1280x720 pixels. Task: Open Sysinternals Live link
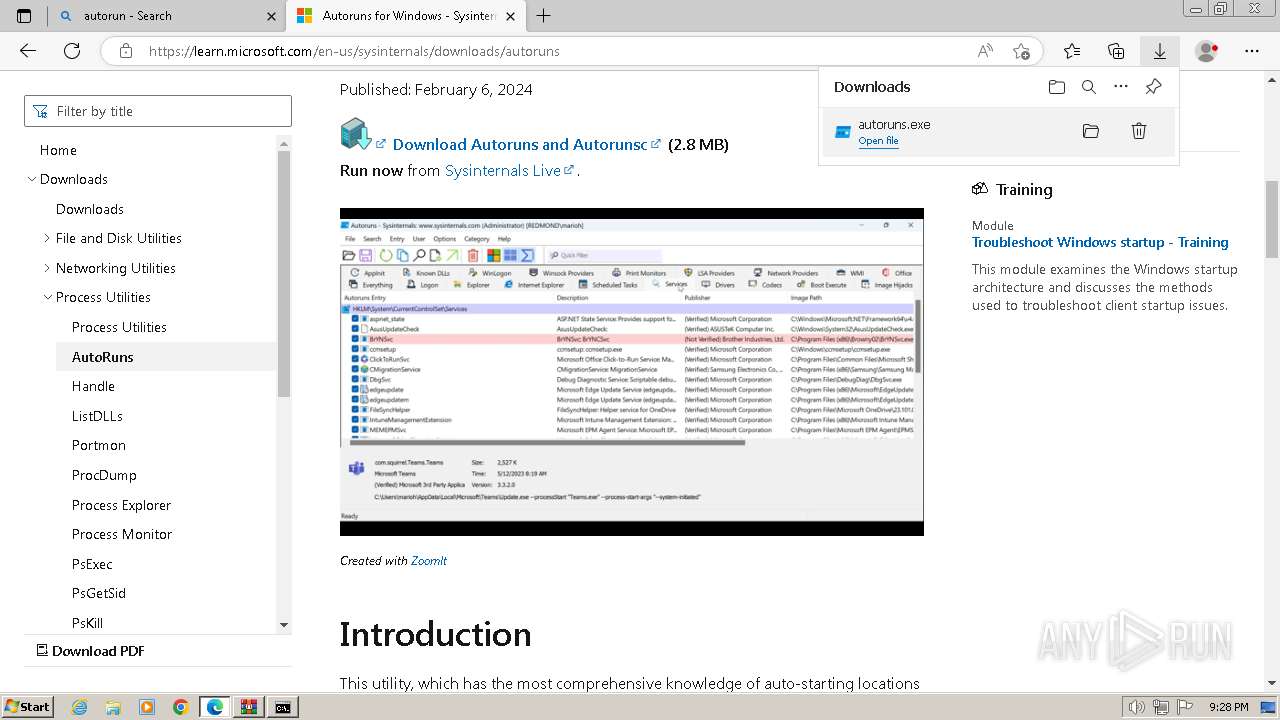click(503, 170)
